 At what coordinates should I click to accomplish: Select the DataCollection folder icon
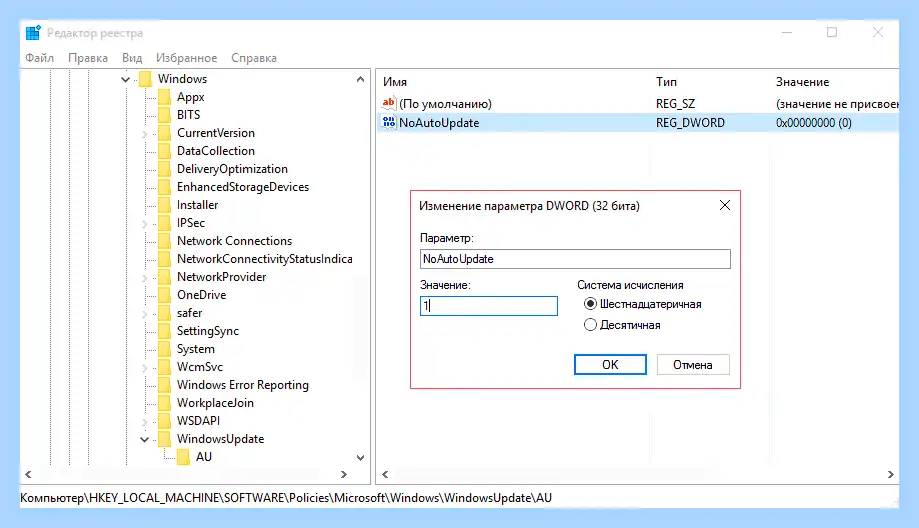tap(165, 151)
